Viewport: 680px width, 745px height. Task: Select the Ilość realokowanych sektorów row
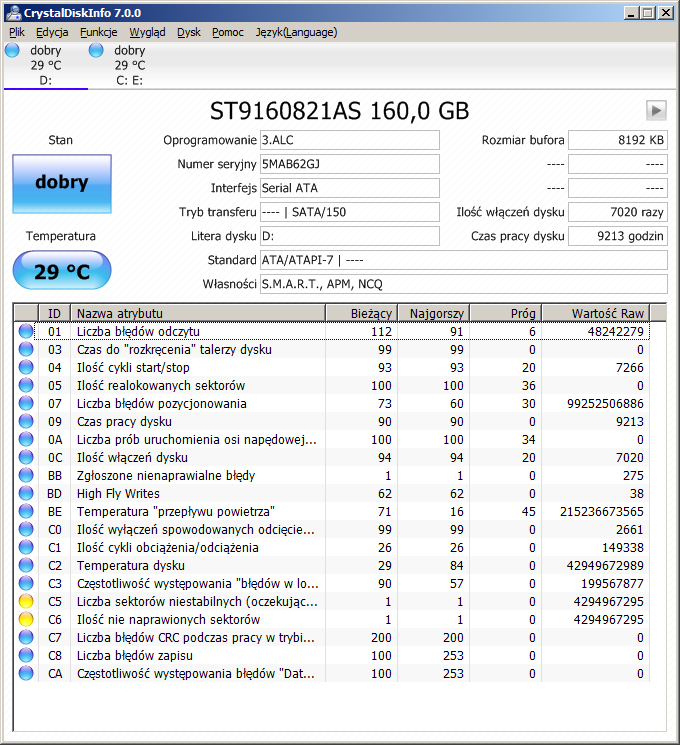332,385
